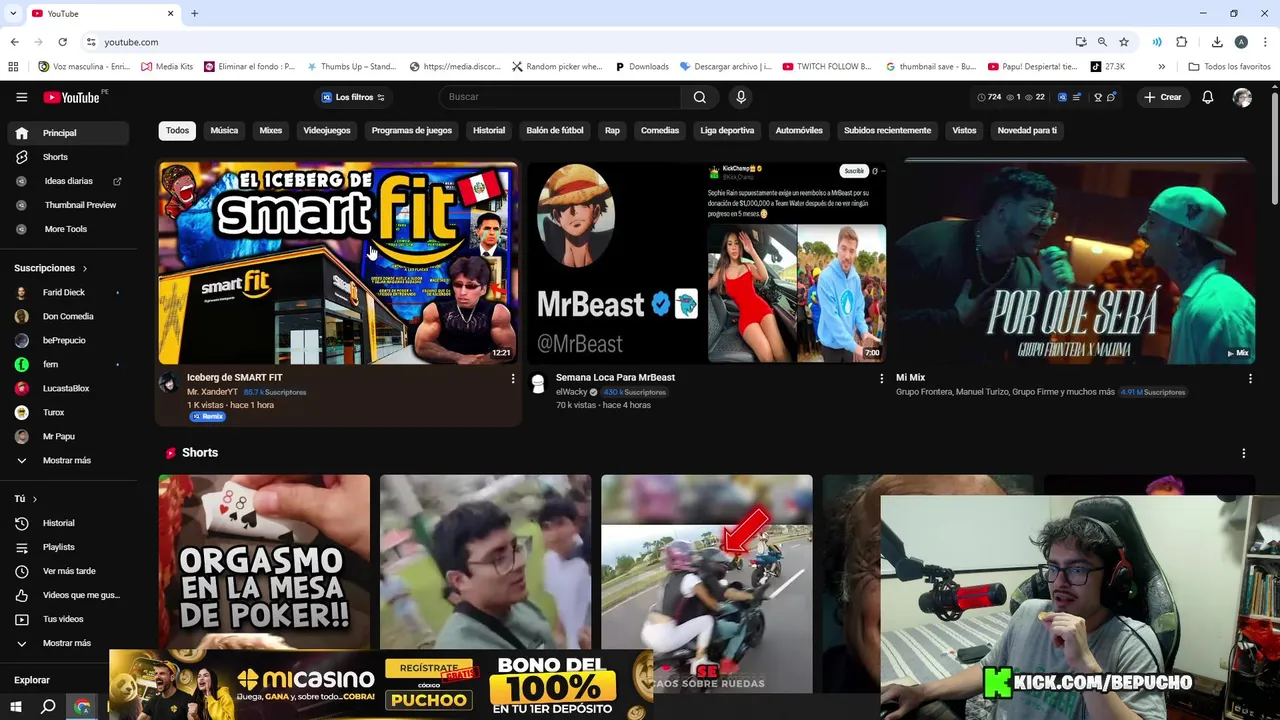Open the MrBeast video thumbnail
The height and width of the screenshot is (720, 1280).
tap(707, 263)
